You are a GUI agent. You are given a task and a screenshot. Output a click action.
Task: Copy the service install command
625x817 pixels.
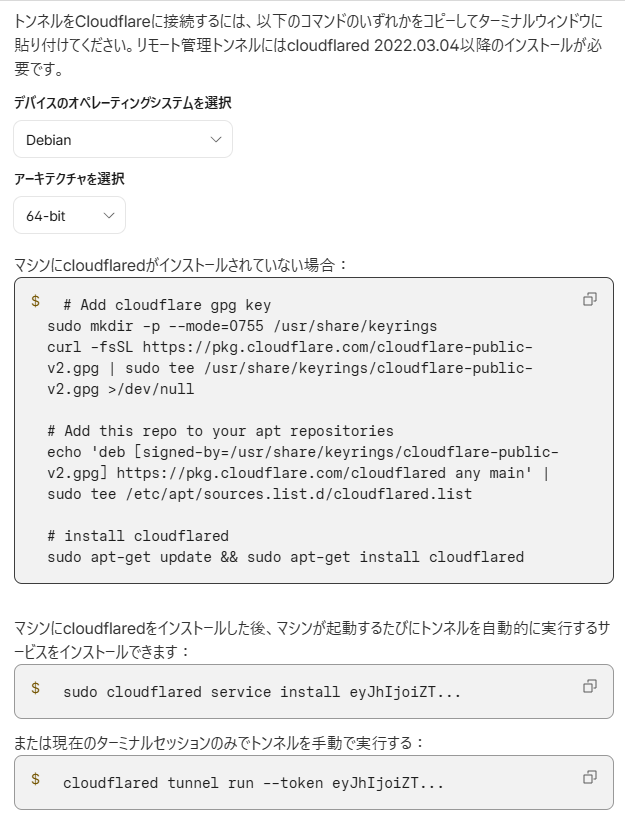[590, 686]
